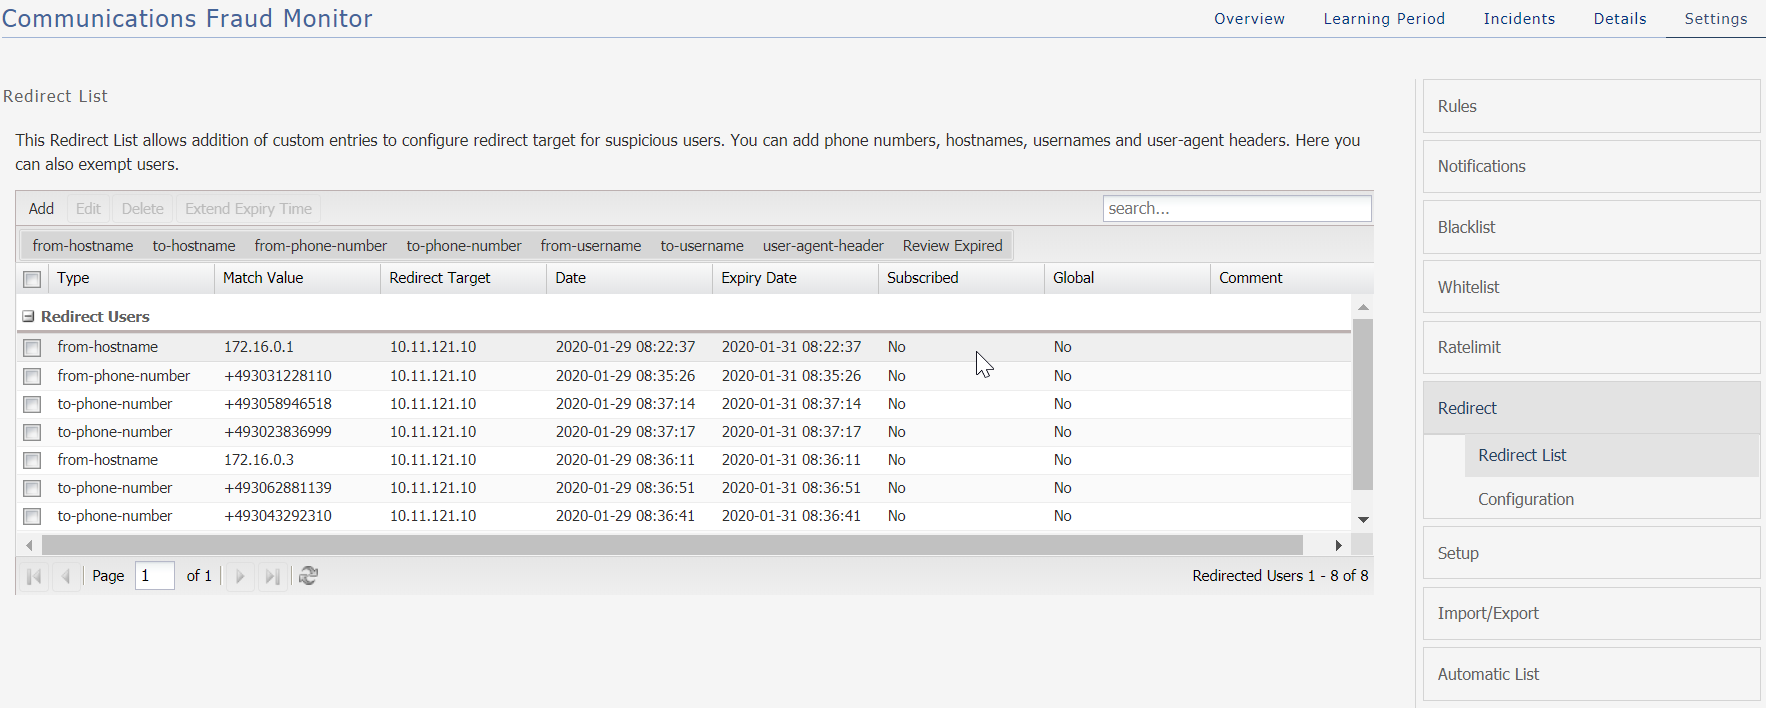This screenshot has height=708, width=1766.
Task: Expand Redirect settings section
Action: click(1591, 408)
